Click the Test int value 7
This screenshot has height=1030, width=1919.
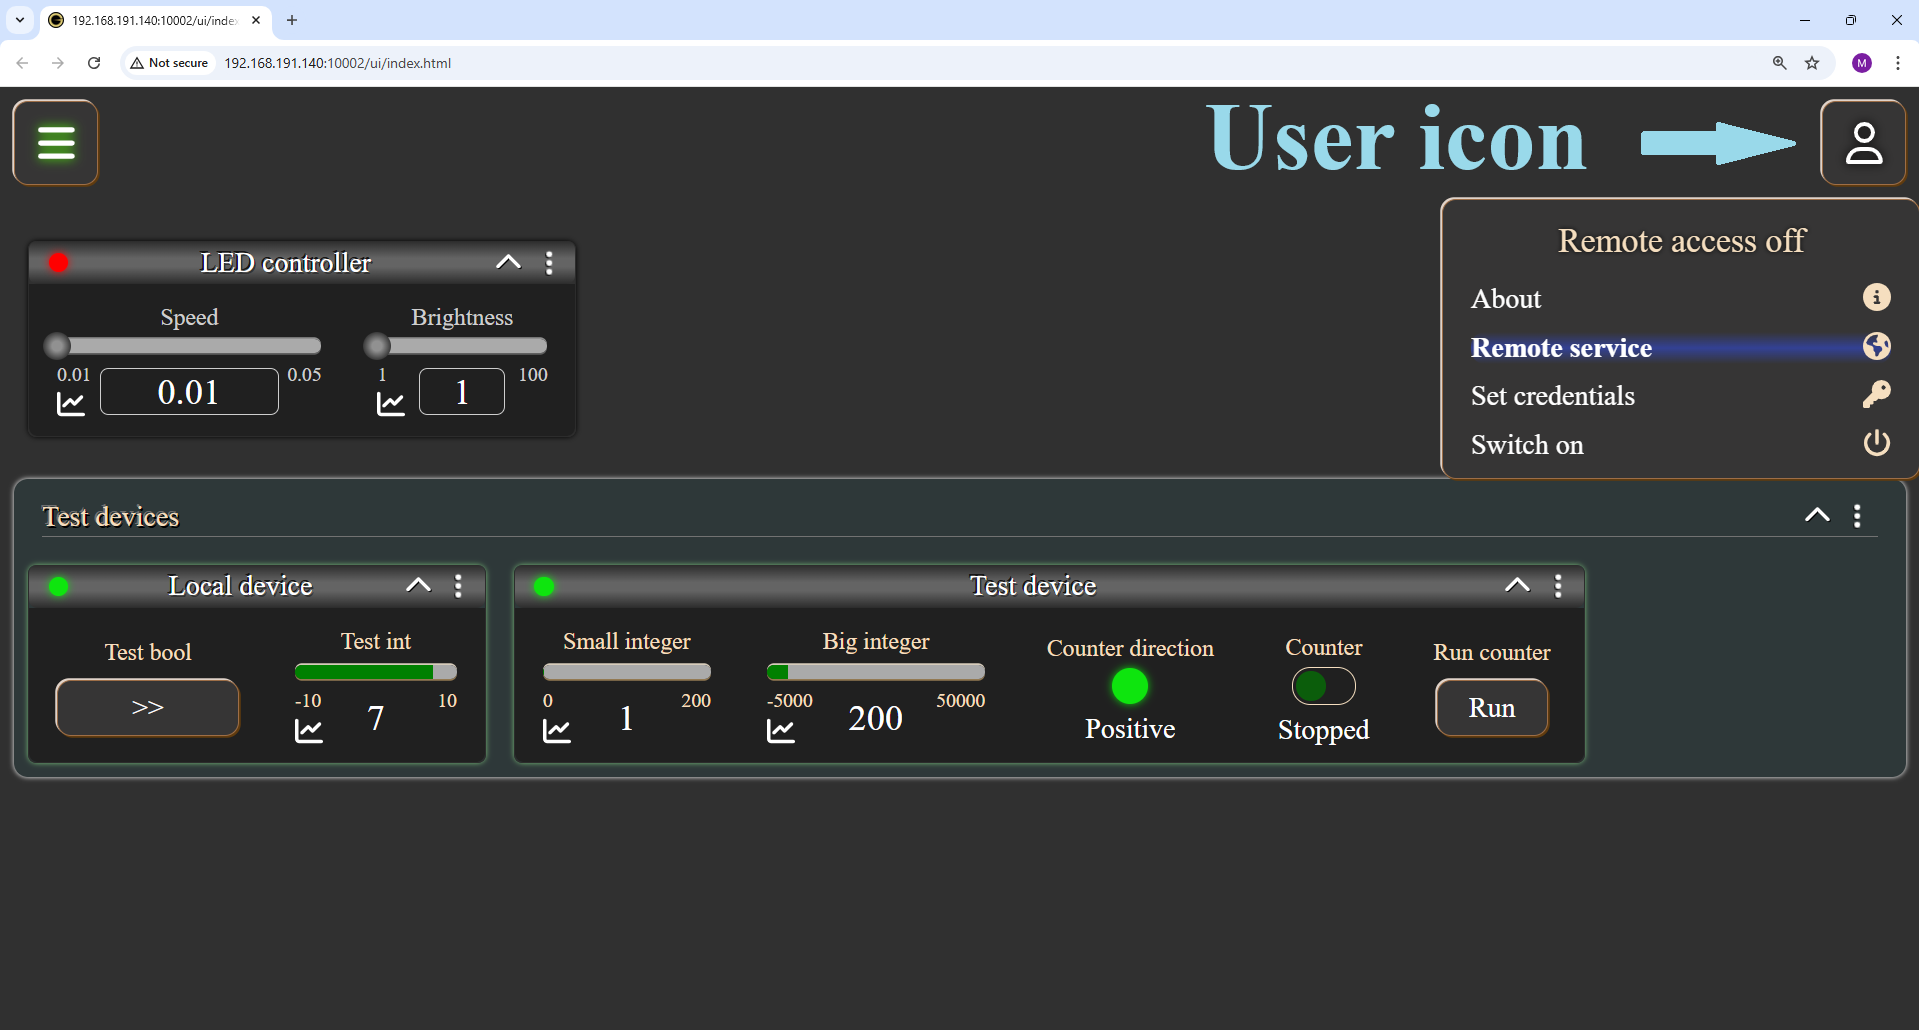[376, 719]
